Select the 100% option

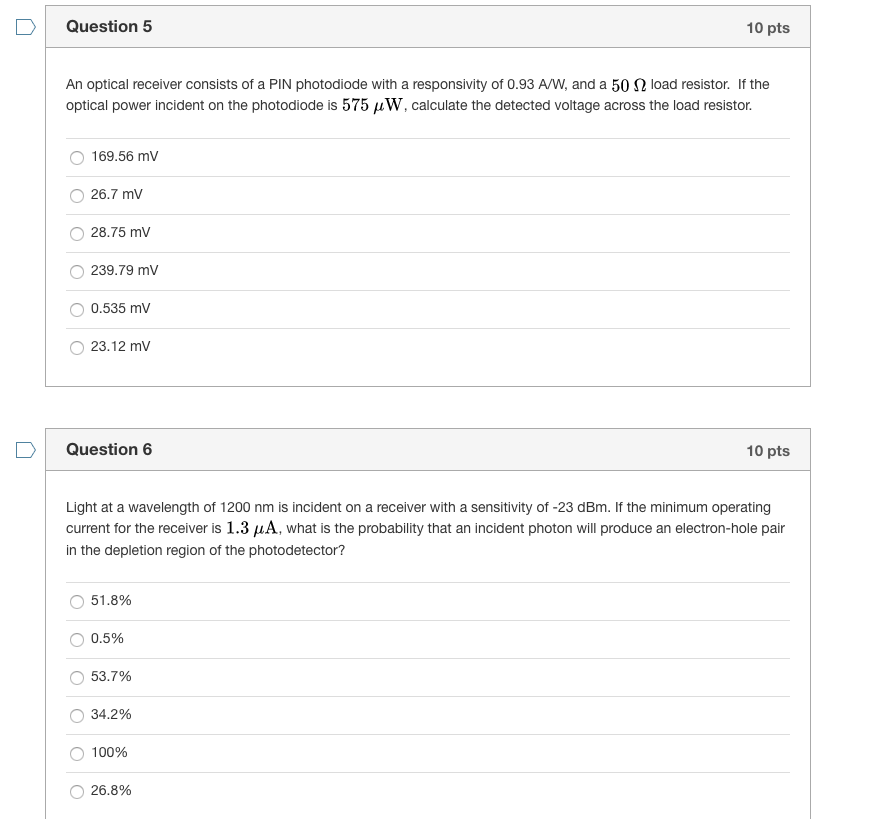77,753
